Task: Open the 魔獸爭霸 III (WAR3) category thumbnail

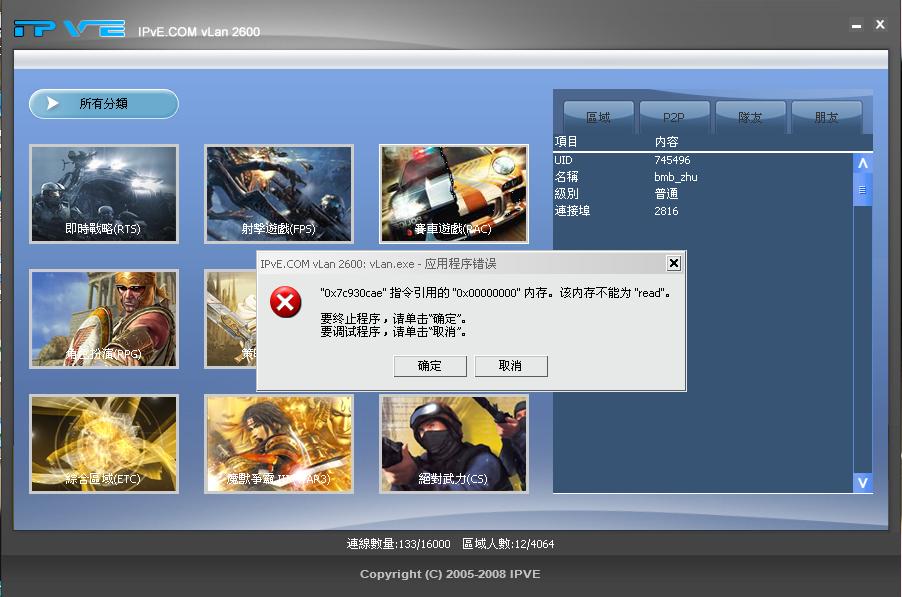Action: click(x=279, y=444)
